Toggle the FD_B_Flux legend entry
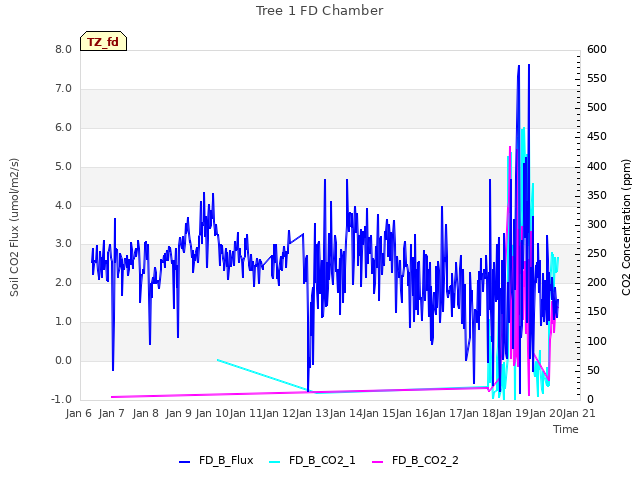Image resolution: width=640 pixels, height=480 pixels. (216, 460)
